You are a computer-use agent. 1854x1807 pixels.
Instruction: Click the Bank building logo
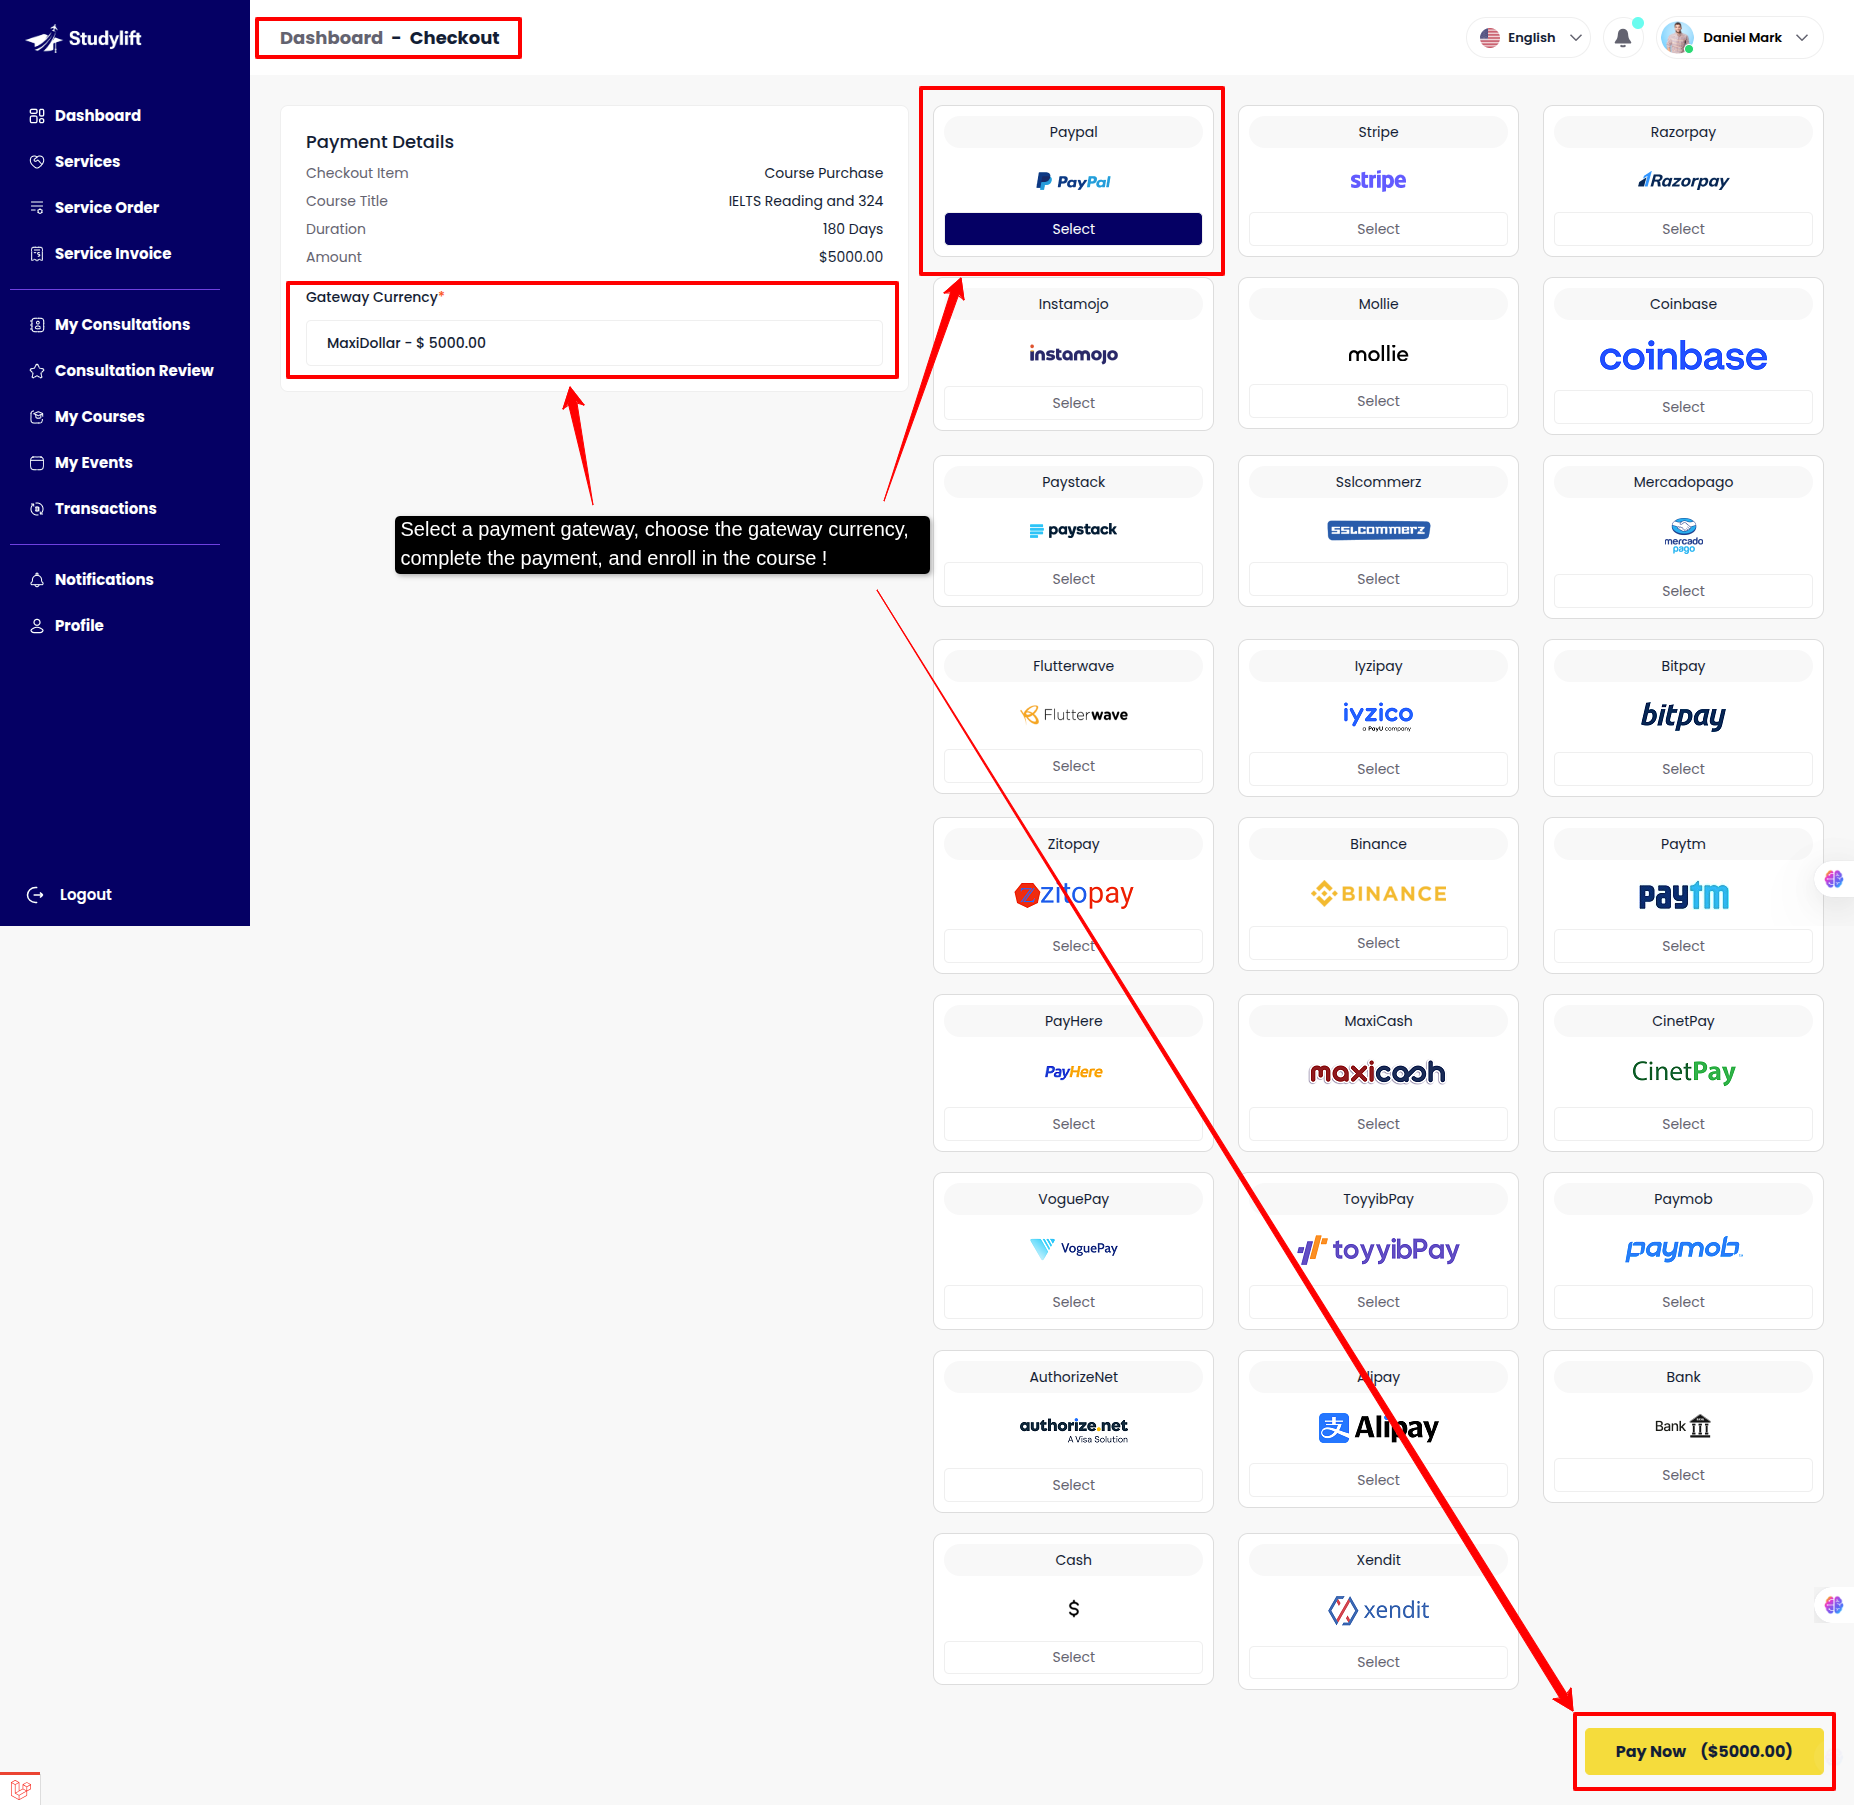pos(1683,1427)
